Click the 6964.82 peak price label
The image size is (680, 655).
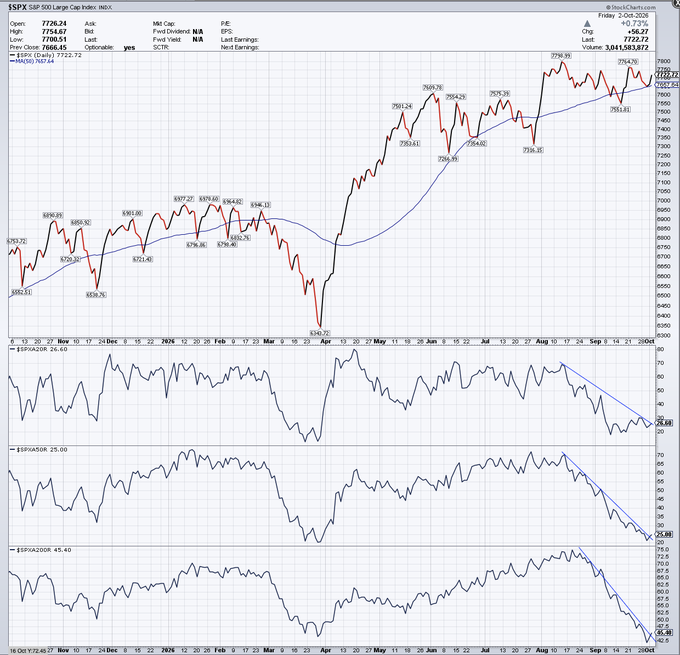pos(232,202)
